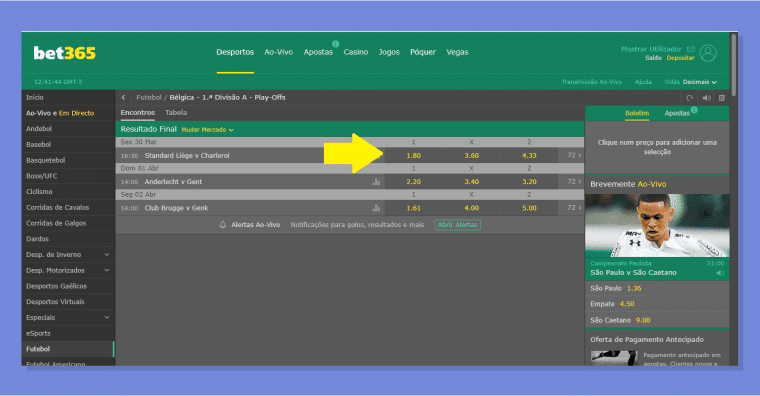This screenshot has width=760, height=396.
Task: Pick Empate at 4.50
Action: click(x=657, y=304)
